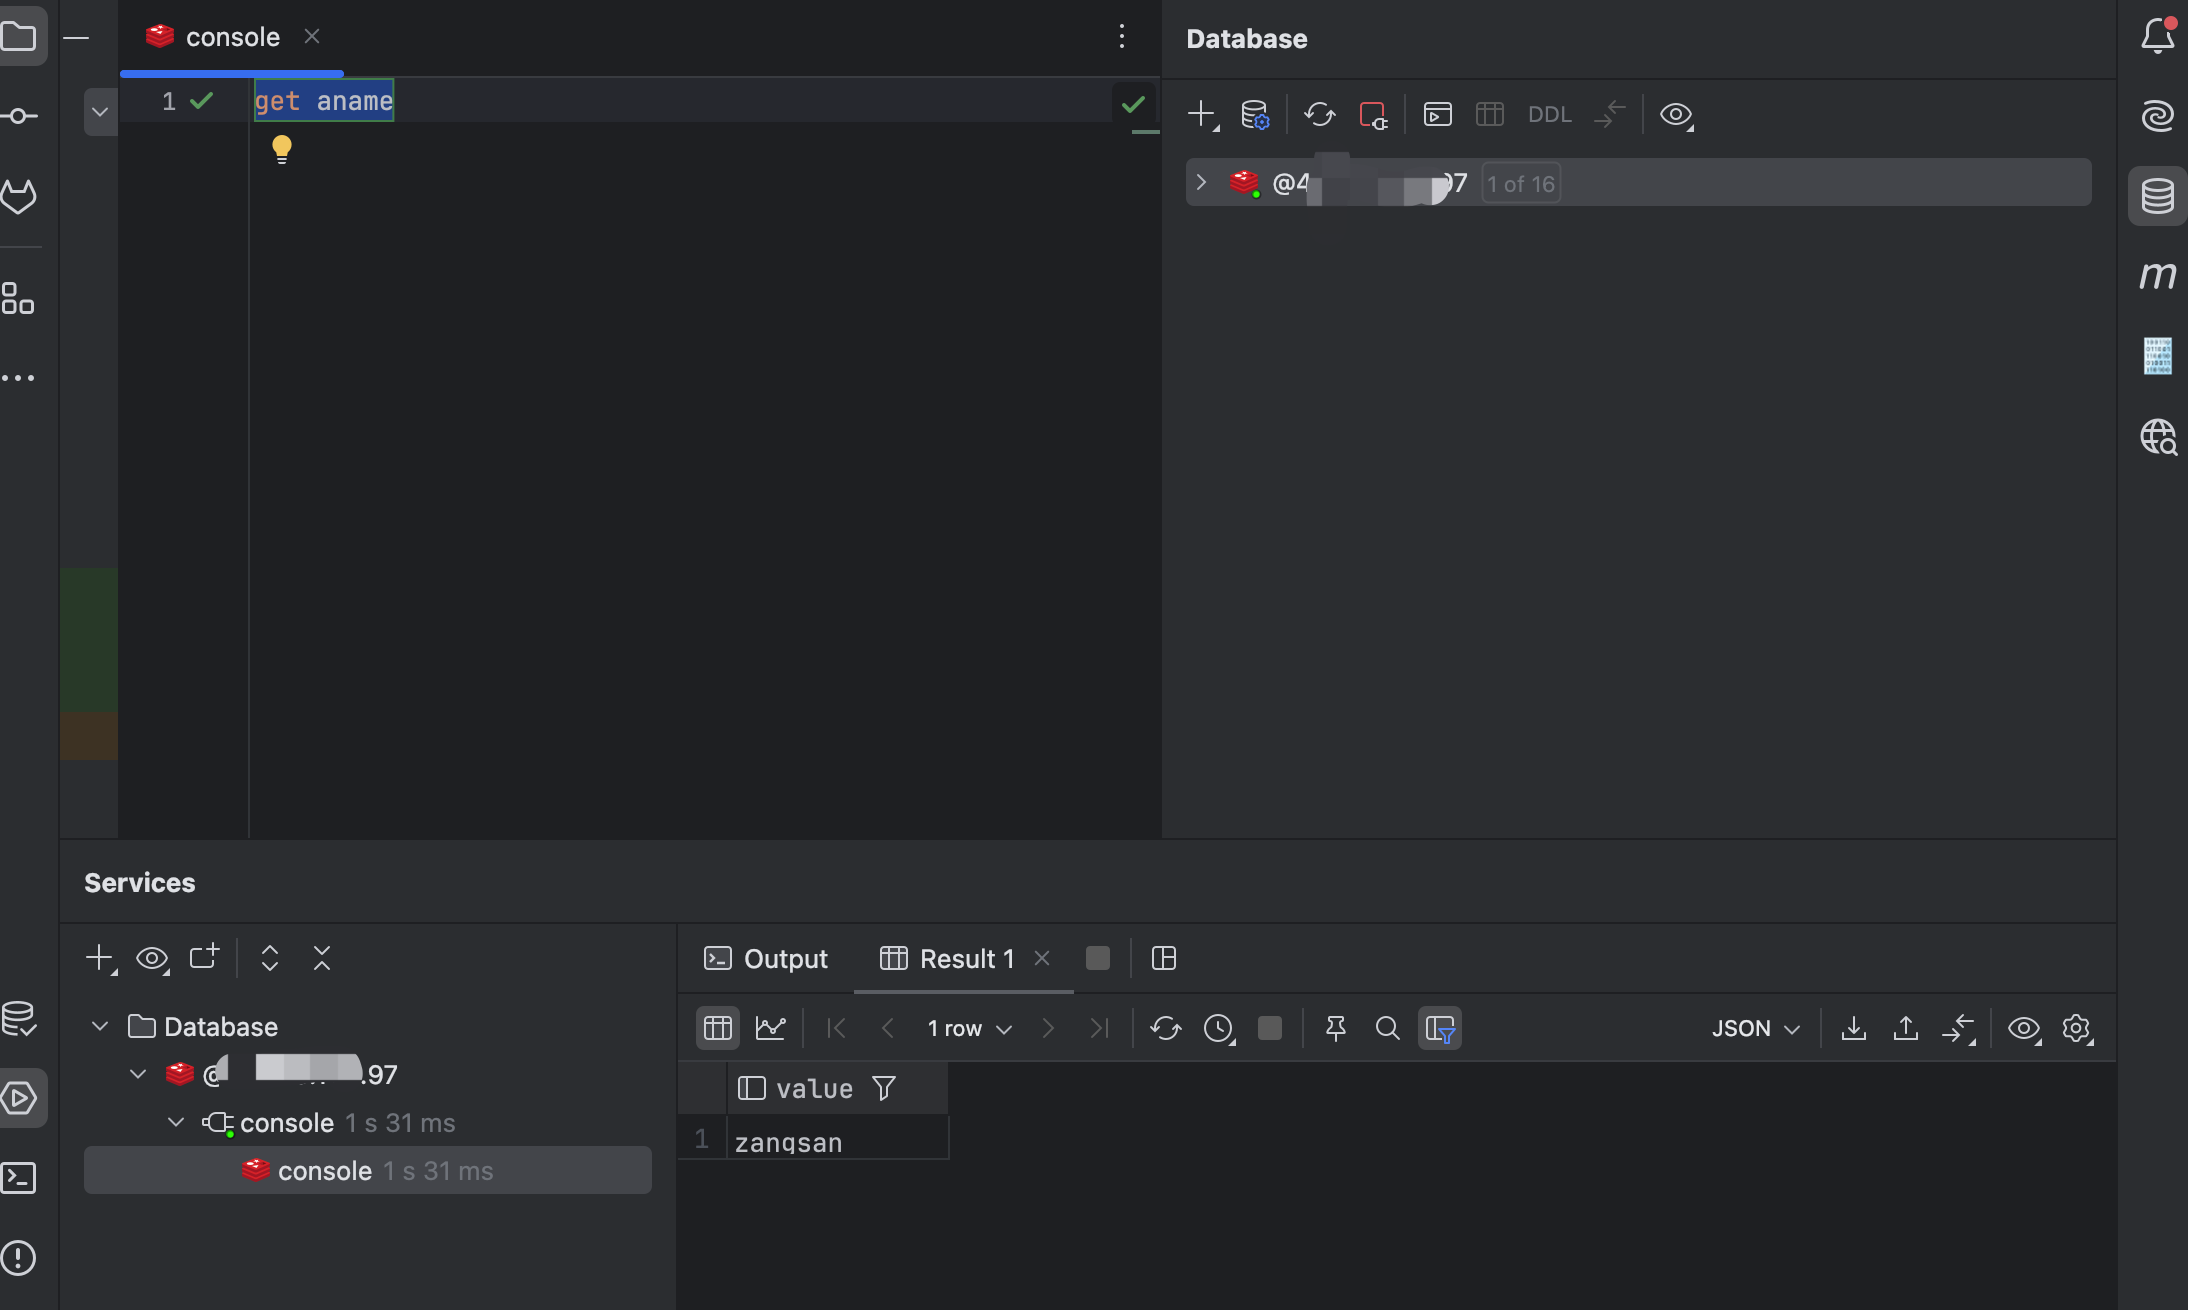Click the filter column values icon

pyautogui.click(x=884, y=1087)
